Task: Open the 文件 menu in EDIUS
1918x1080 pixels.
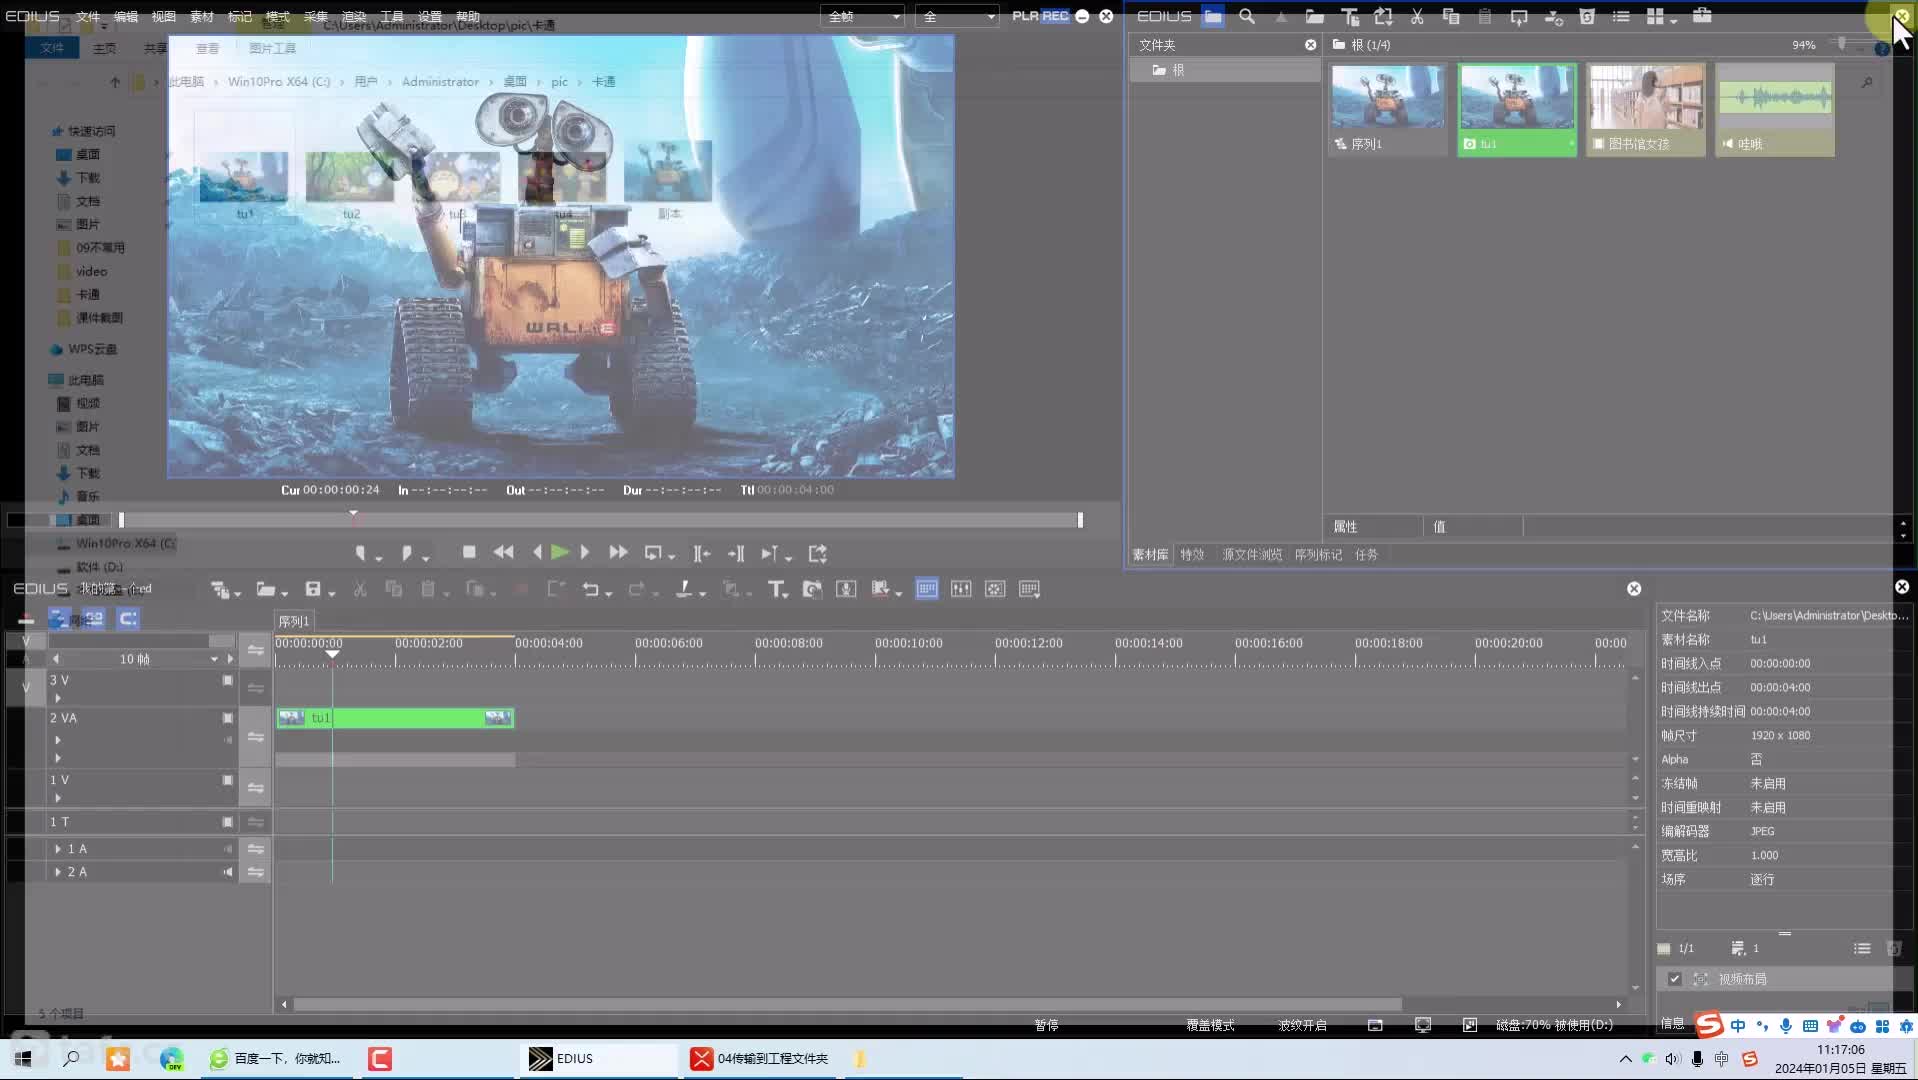Action: click(88, 16)
